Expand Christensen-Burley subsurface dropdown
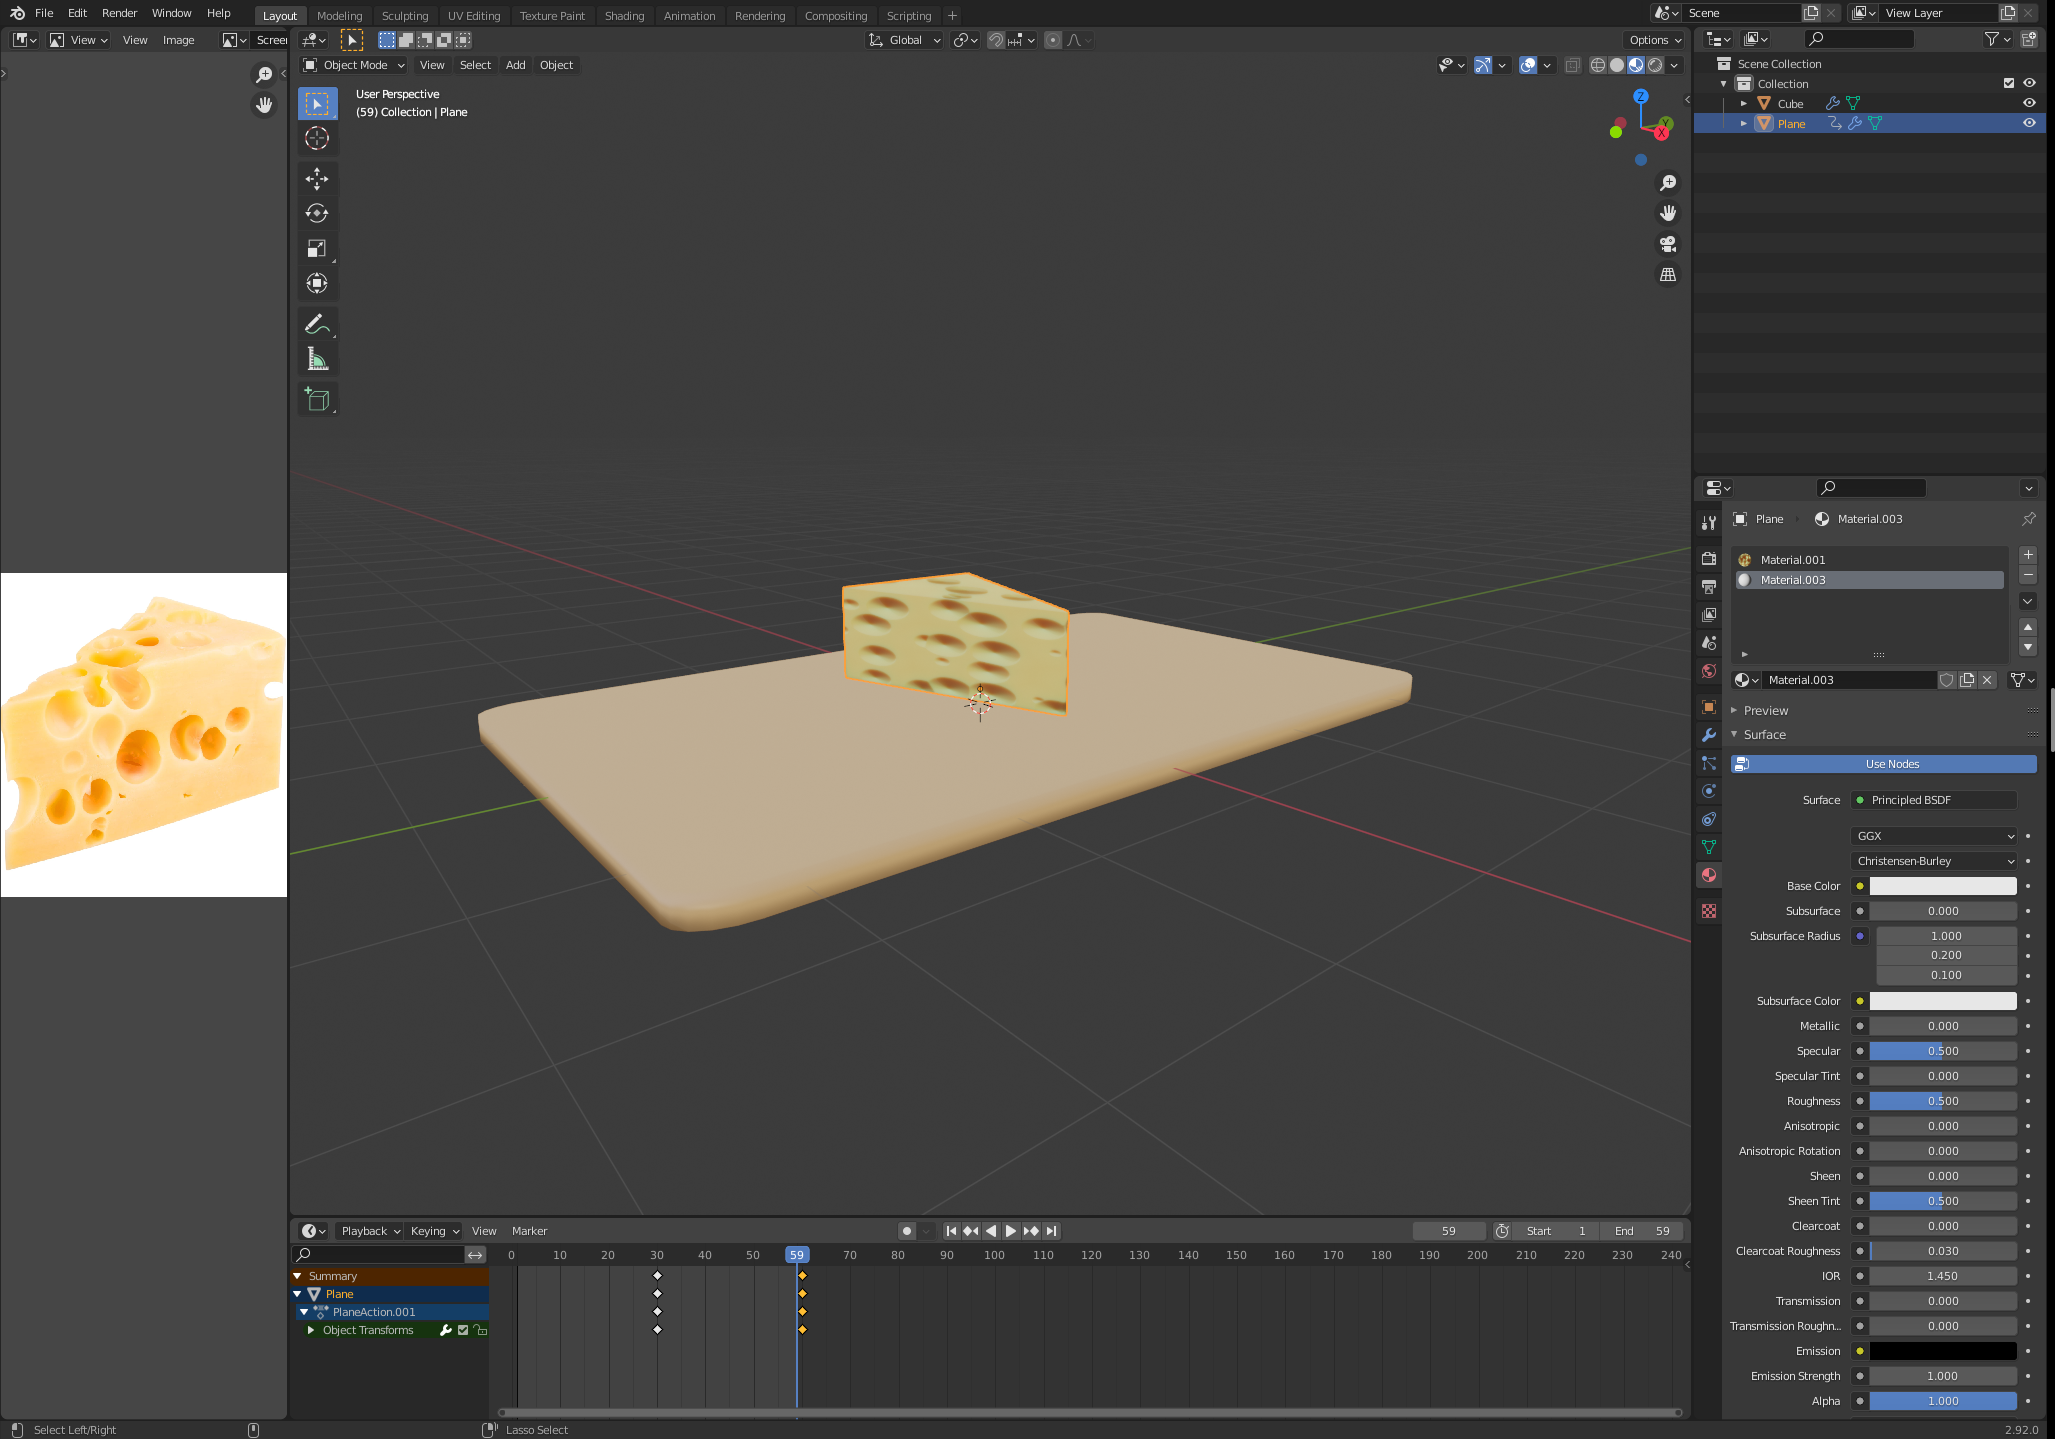 (x=1938, y=860)
